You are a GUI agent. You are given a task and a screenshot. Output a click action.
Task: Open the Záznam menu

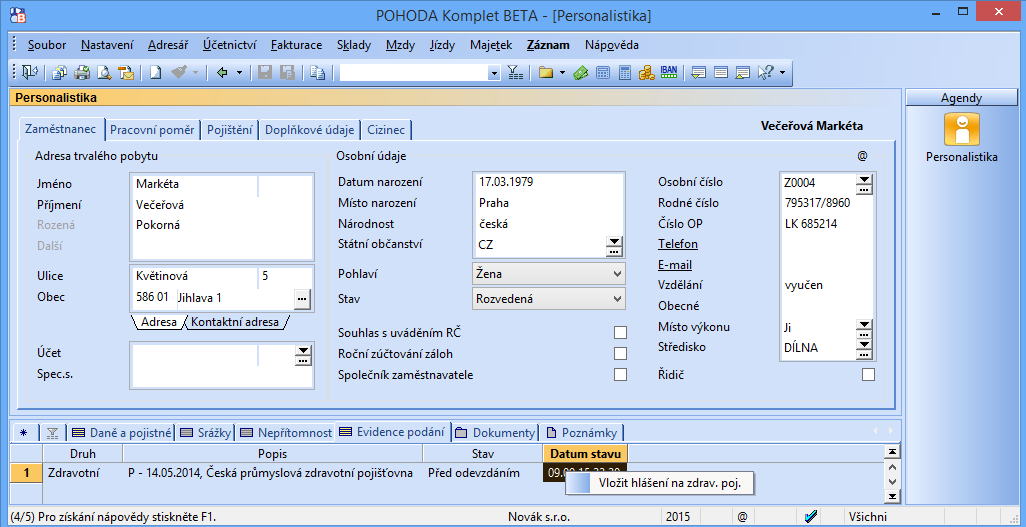coord(548,45)
